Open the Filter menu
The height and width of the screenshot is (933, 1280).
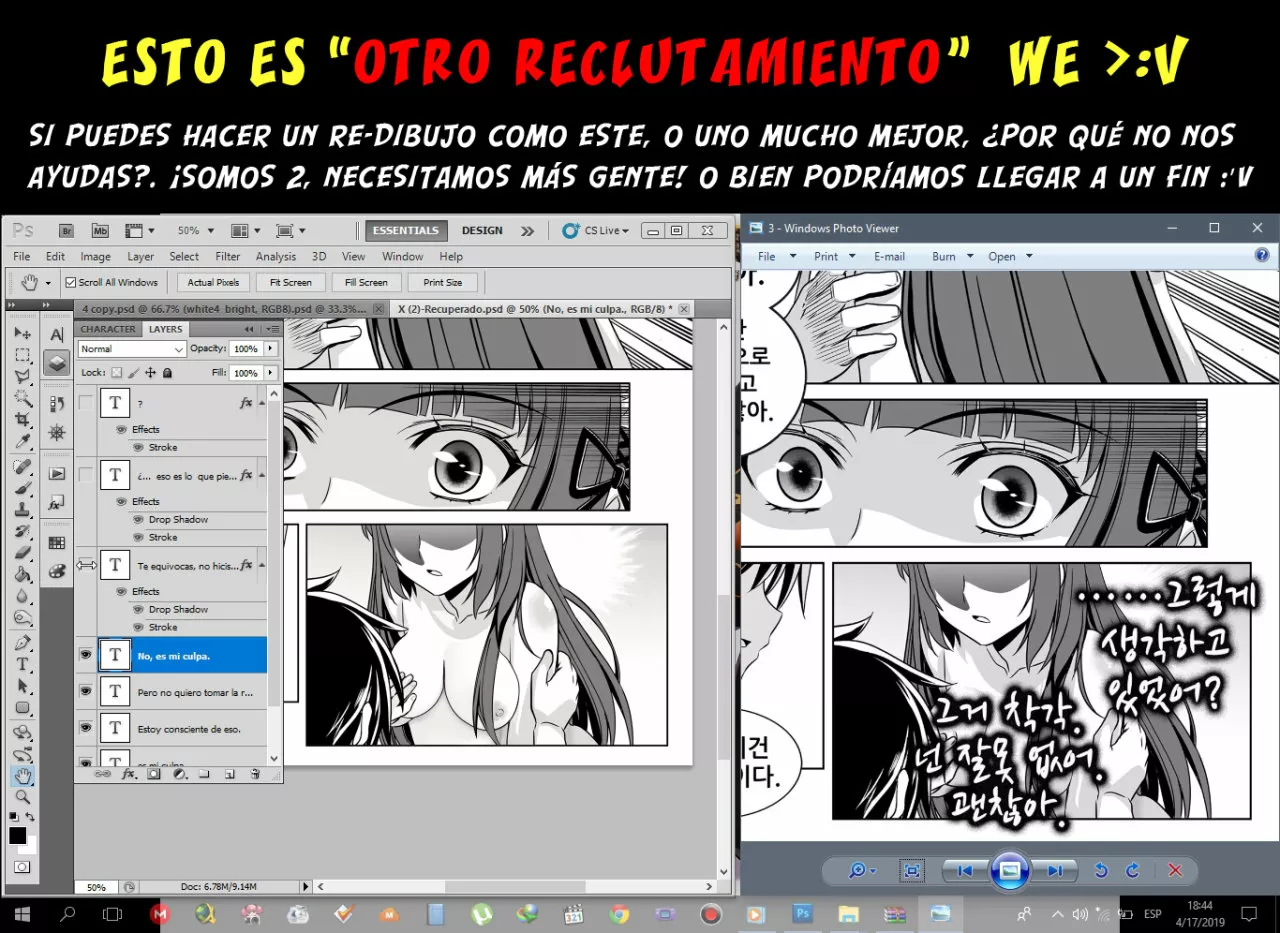click(227, 256)
